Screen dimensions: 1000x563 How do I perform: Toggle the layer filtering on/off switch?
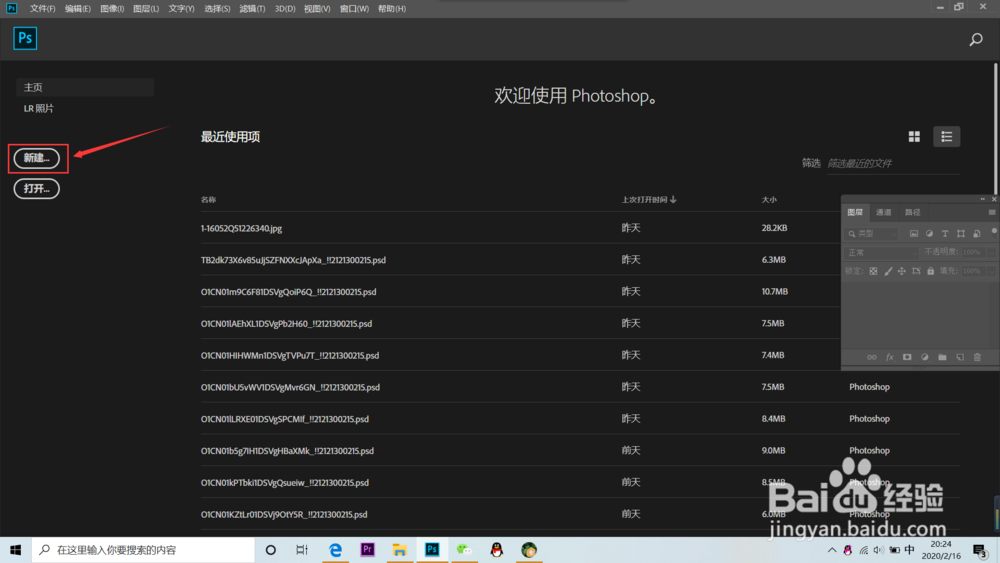(x=994, y=232)
